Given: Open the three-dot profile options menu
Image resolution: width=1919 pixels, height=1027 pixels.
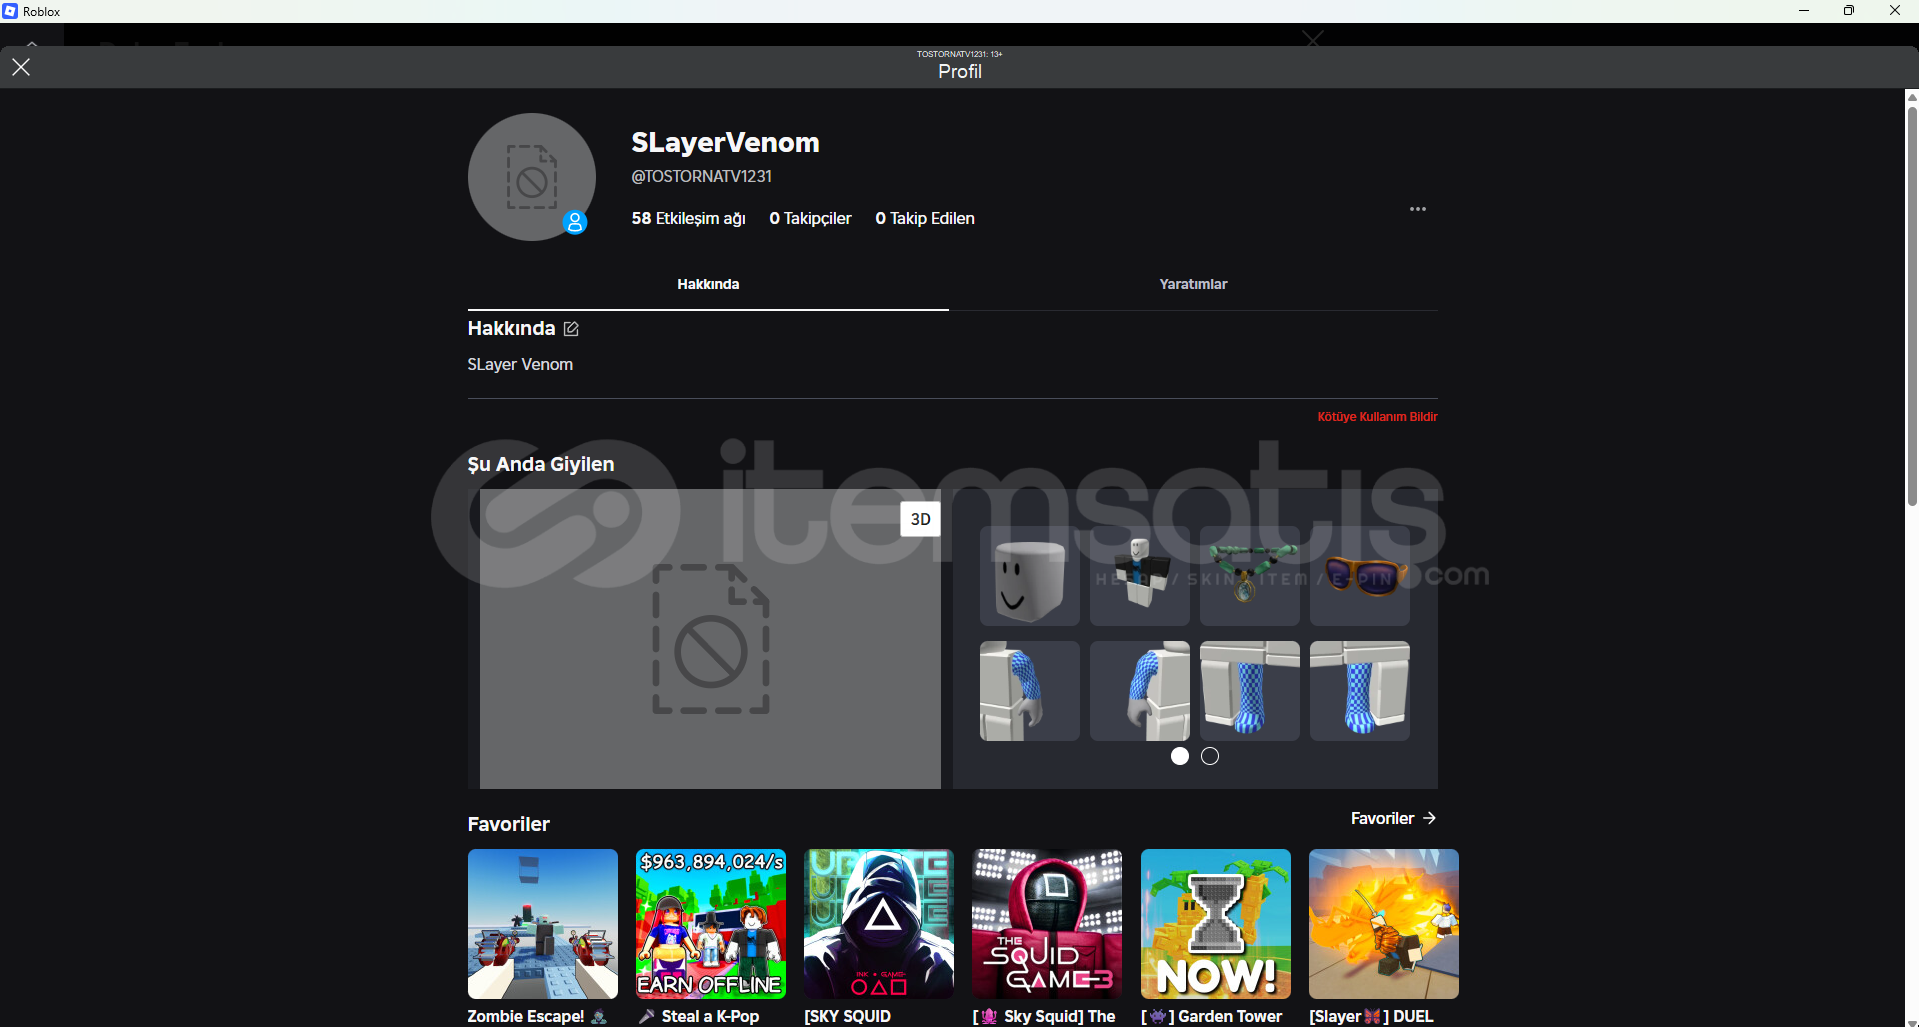Looking at the screenshot, I should [1417, 209].
